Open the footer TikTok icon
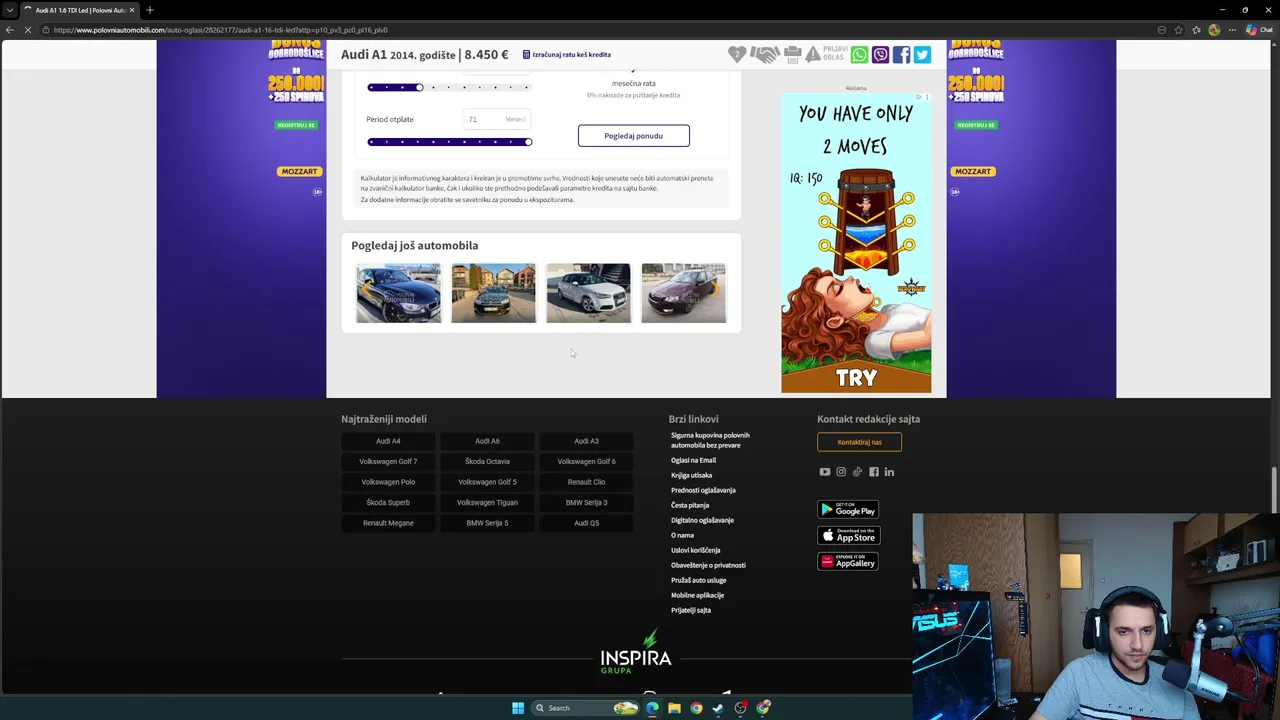The image size is (1280, 720). (857, 472)
